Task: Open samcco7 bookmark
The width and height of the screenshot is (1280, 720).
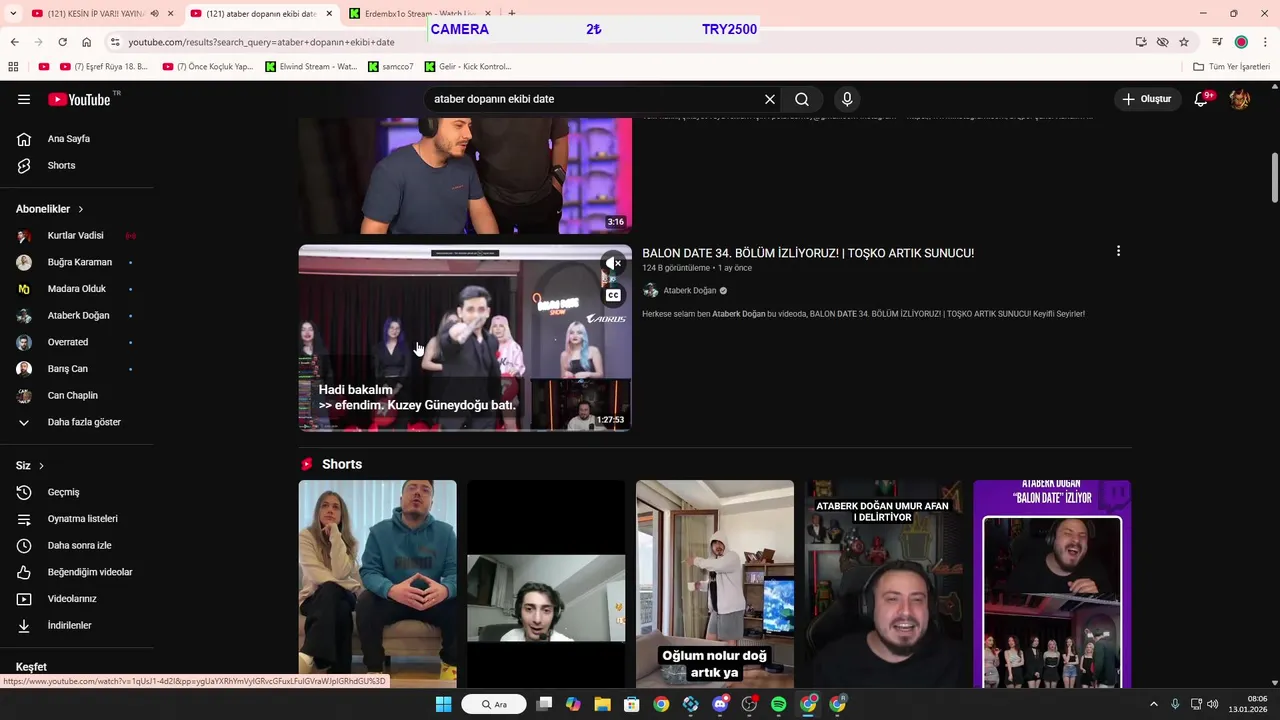Action: click(x=391, y=67)
